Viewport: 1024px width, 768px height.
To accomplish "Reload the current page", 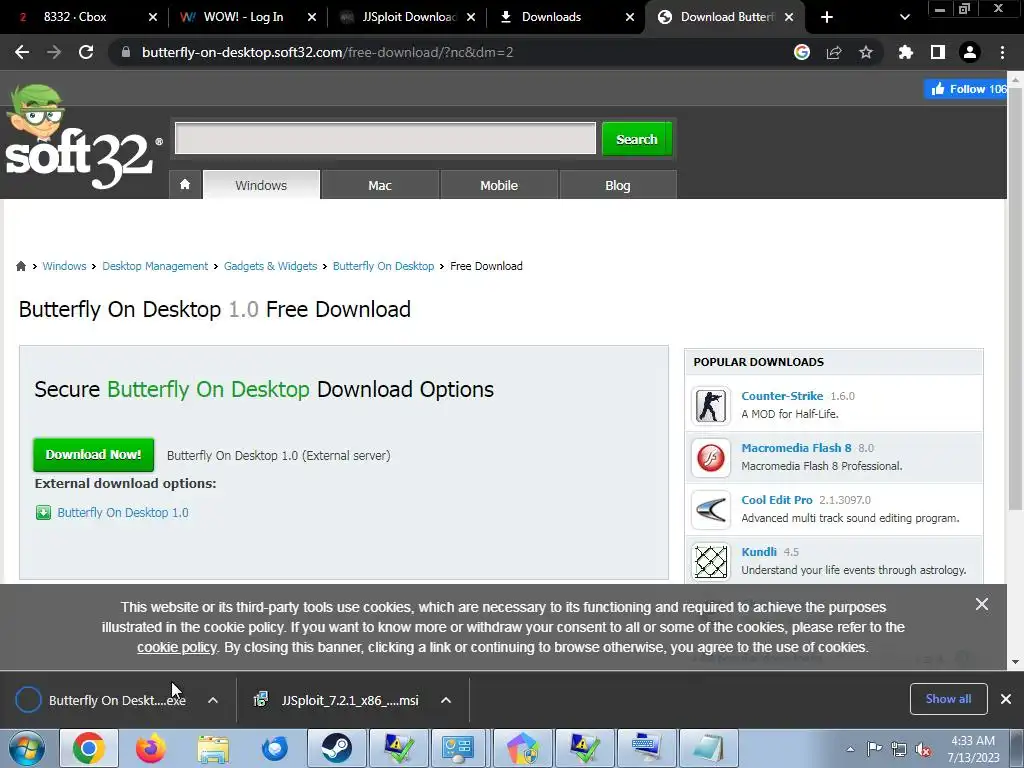I will [x=86, y=52].
